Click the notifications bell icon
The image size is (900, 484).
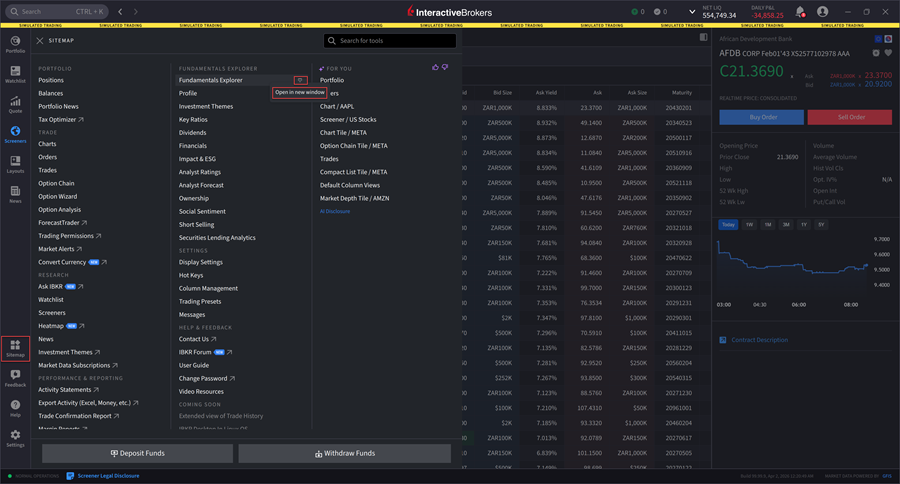tap(800, 12)
